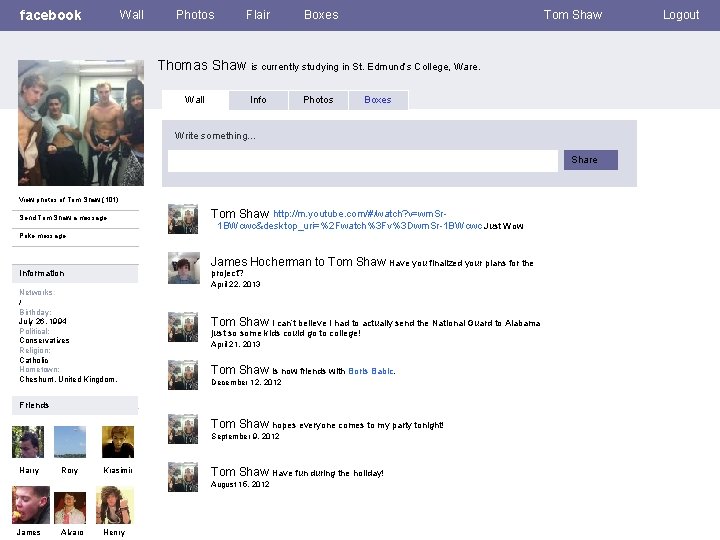Click avatar beside the YouTube link post
Image resolution: width=720 pixels, height=540 pixels.
pos(183,219)
